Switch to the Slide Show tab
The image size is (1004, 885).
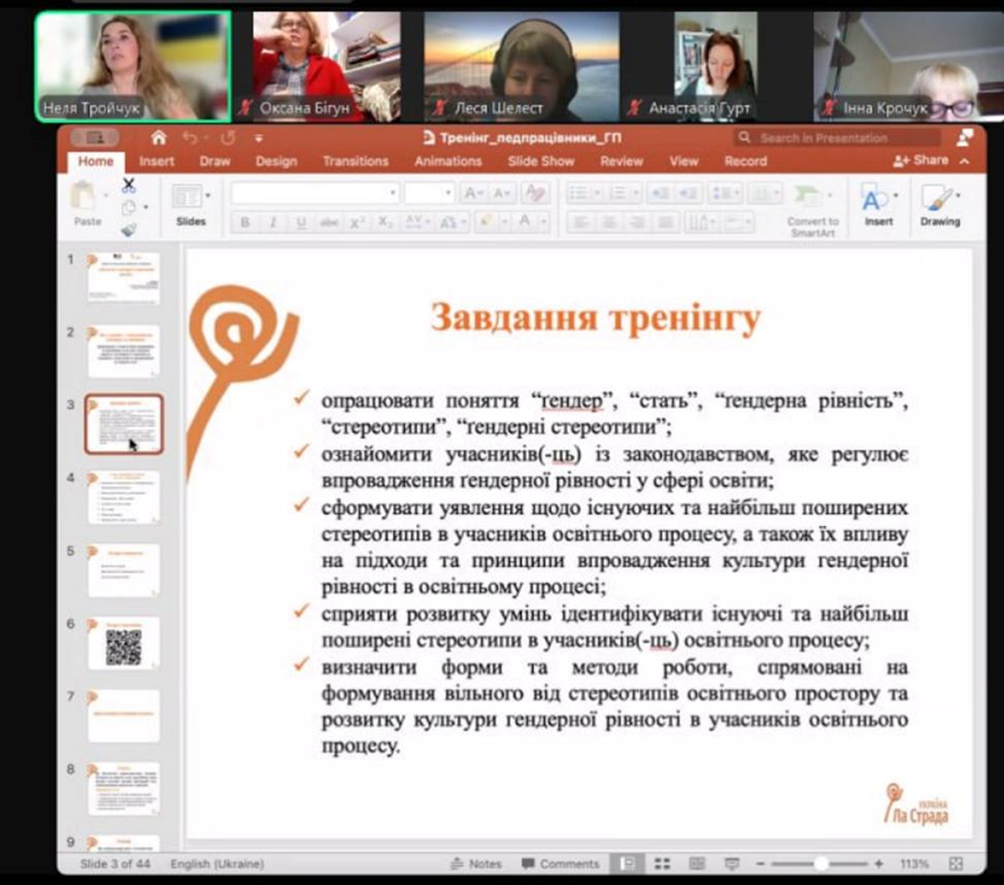(541, 161)
